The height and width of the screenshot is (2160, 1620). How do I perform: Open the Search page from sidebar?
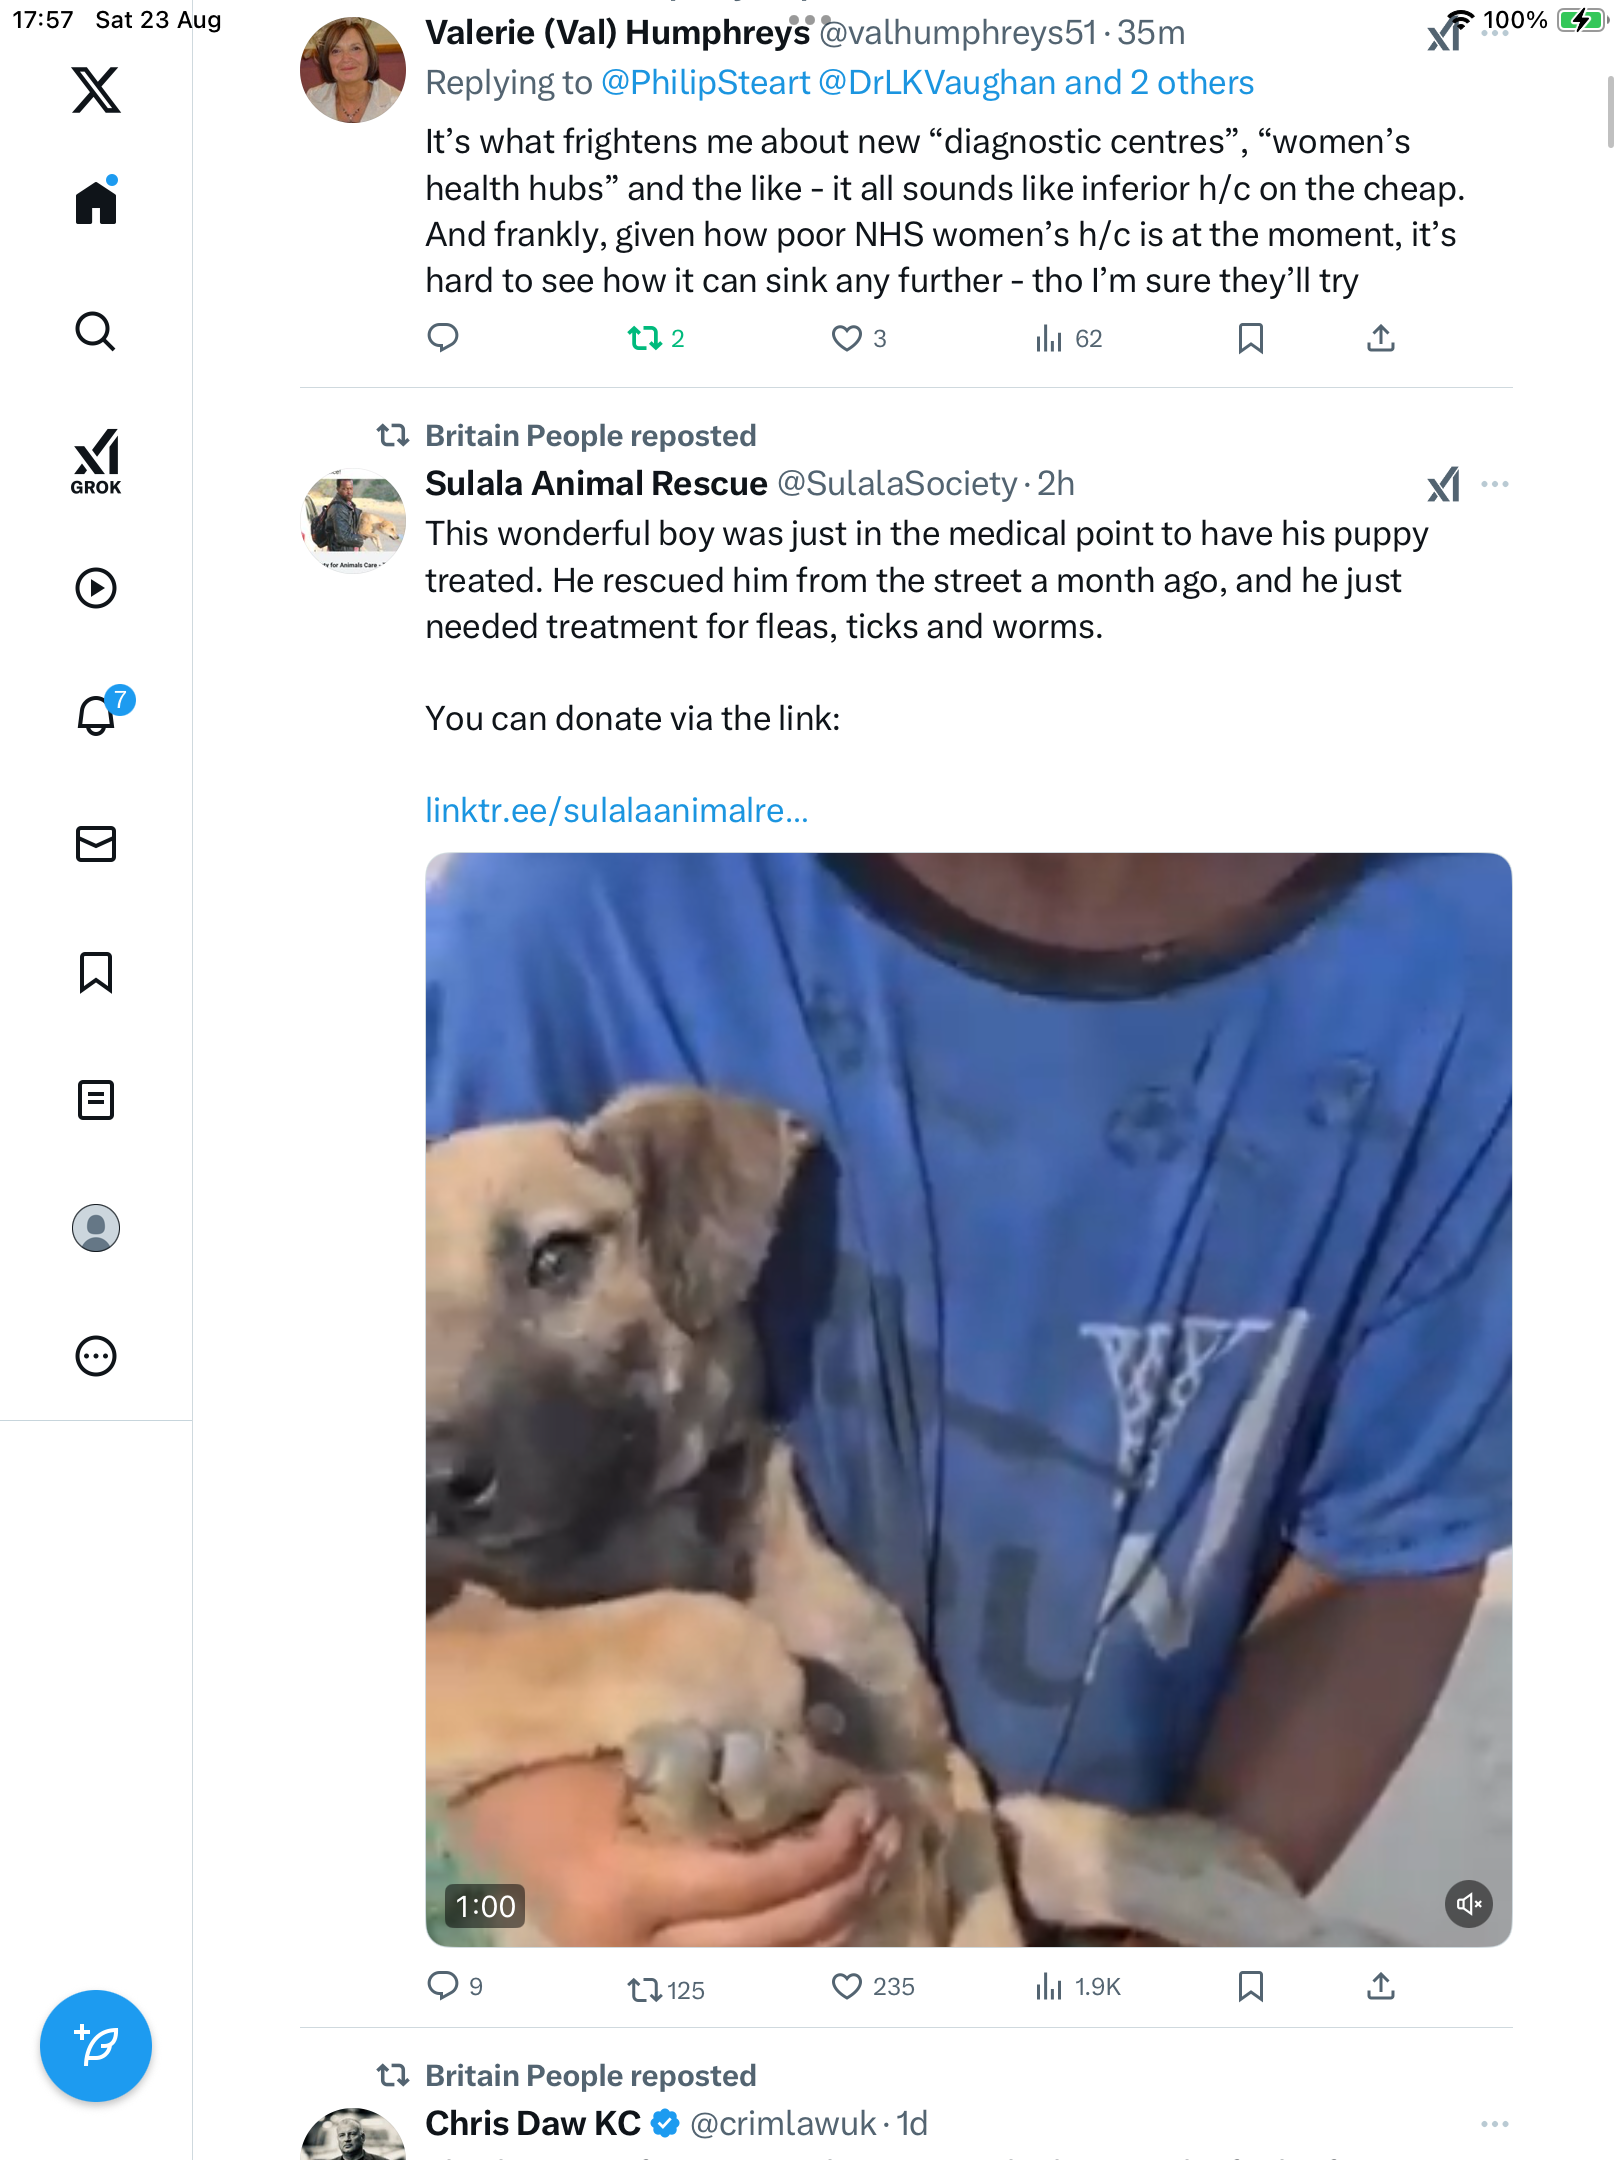[96, 332]
